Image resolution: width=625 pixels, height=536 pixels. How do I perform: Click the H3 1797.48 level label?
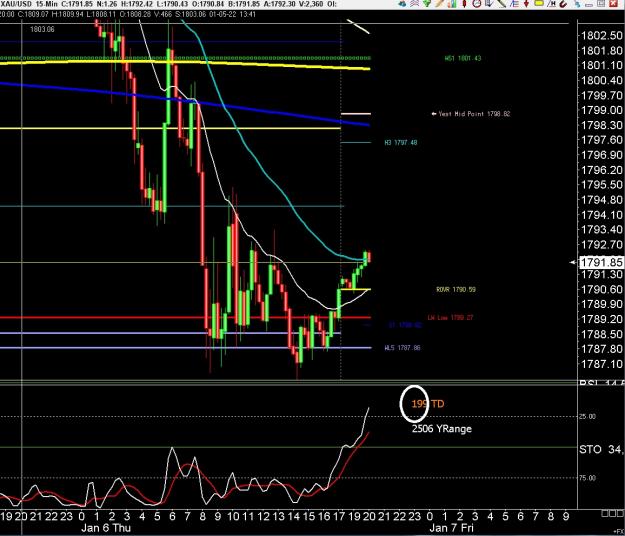point(401,142)
